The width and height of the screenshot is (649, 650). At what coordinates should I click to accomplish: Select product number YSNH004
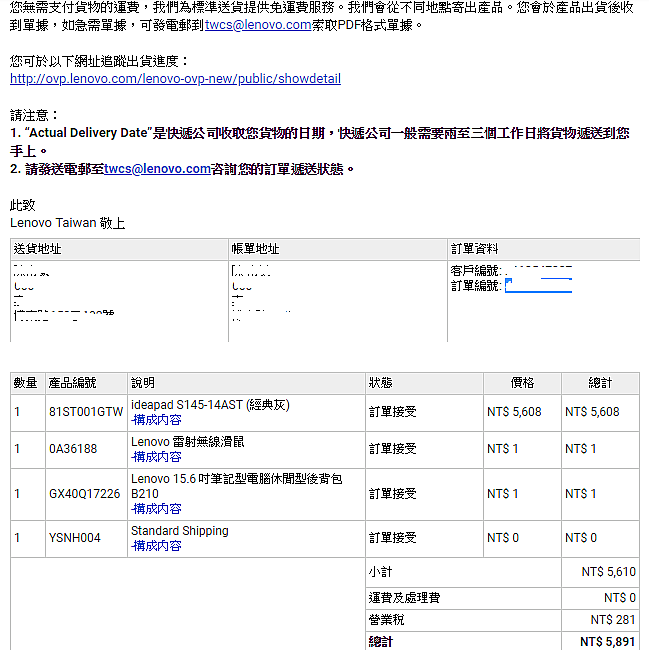pyautogui.click(x=75, y=538)
